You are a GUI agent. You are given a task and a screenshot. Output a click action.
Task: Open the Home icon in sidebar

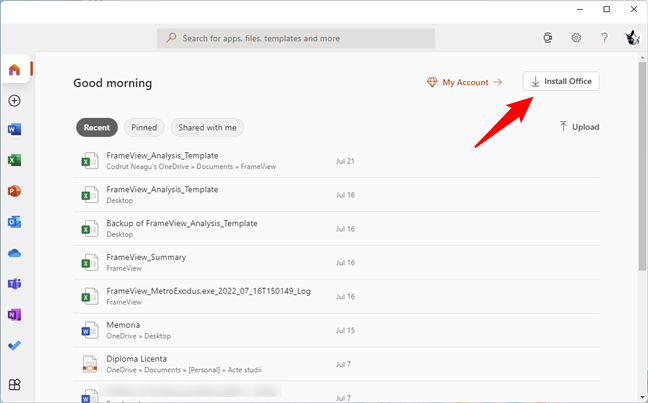(14, 69)
